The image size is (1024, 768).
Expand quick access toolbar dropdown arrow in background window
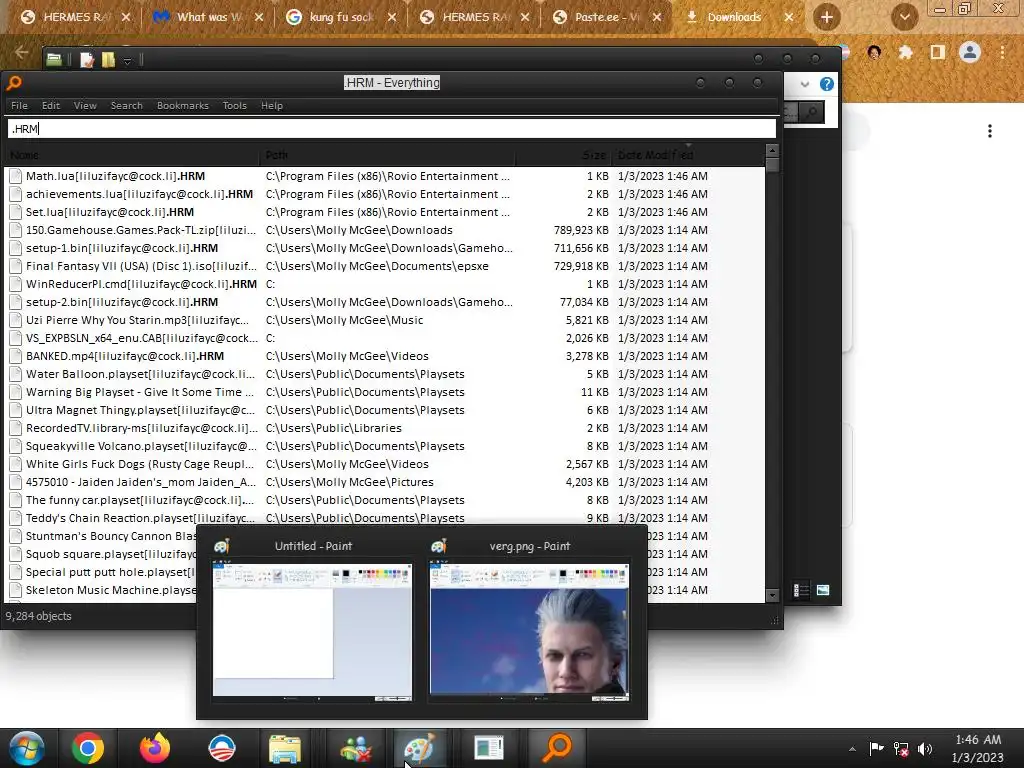pyautogui.click(x=127, y=61)
